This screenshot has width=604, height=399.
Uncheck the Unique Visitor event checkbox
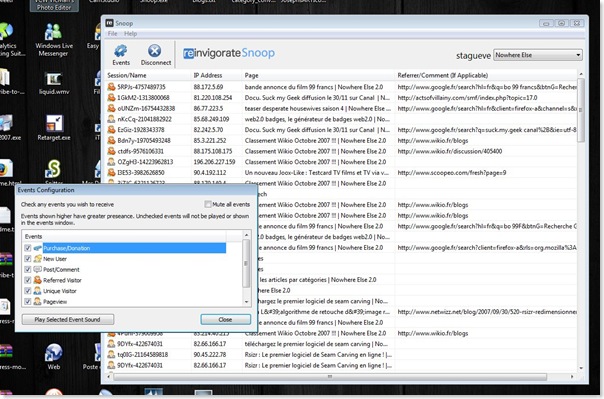[28, 291]
